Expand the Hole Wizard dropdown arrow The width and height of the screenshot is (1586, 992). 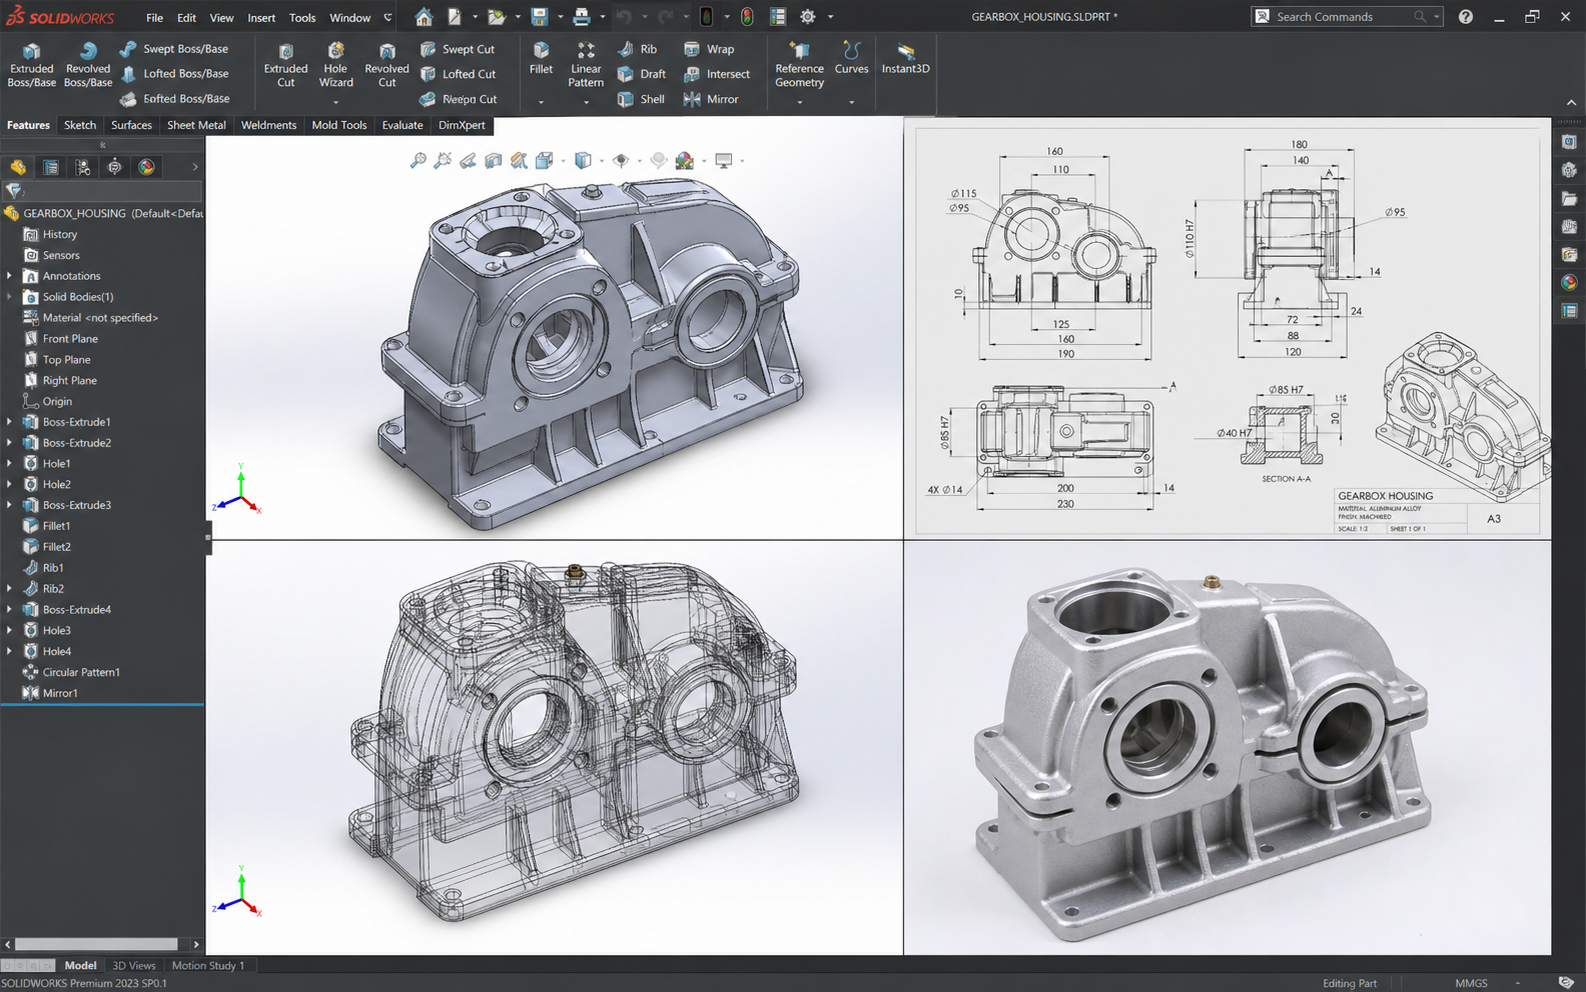coord(336,102)
